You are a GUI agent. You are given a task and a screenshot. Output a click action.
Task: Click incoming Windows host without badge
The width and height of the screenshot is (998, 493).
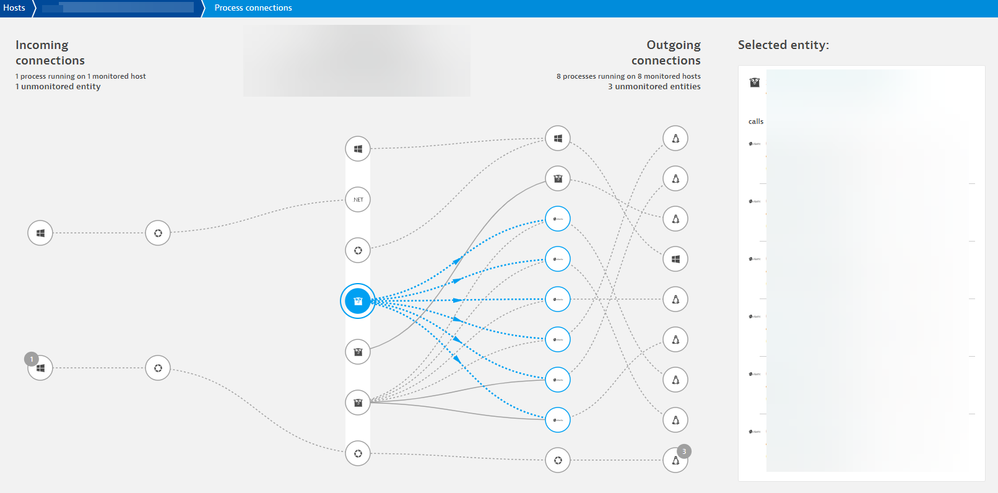40,233
